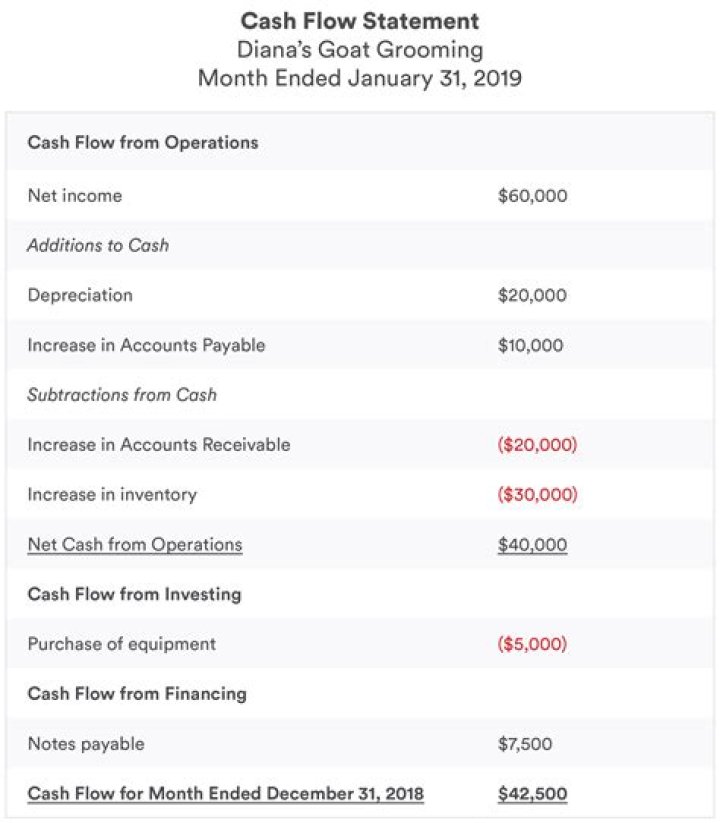This screenshot has width=720, height=823.
Task: Click the Increase in Accounts Payable label
Action: coord(146,345)
